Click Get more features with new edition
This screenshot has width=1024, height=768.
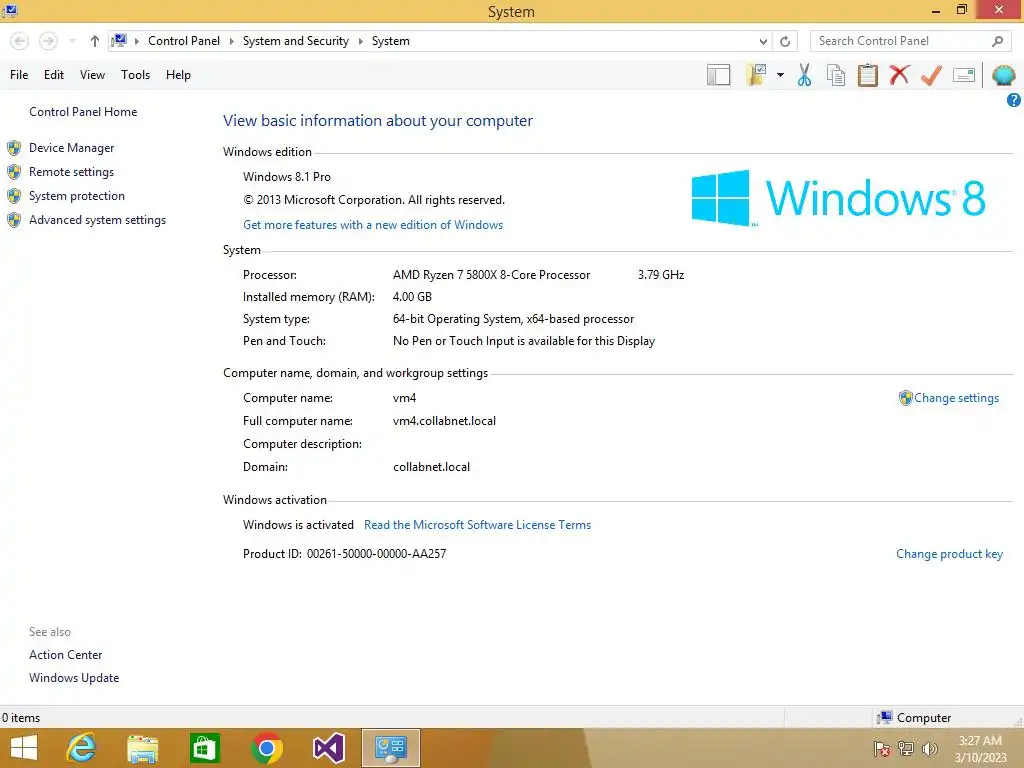coord(373,225)
